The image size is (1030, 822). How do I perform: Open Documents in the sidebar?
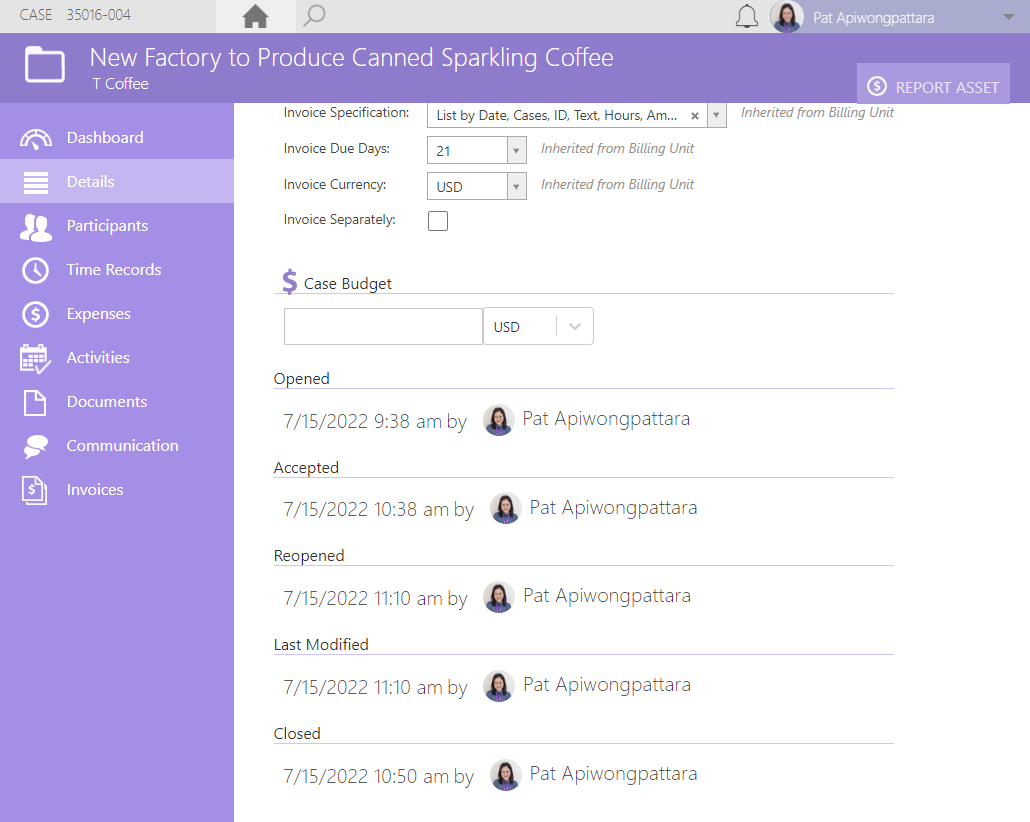tap(117, 401)
